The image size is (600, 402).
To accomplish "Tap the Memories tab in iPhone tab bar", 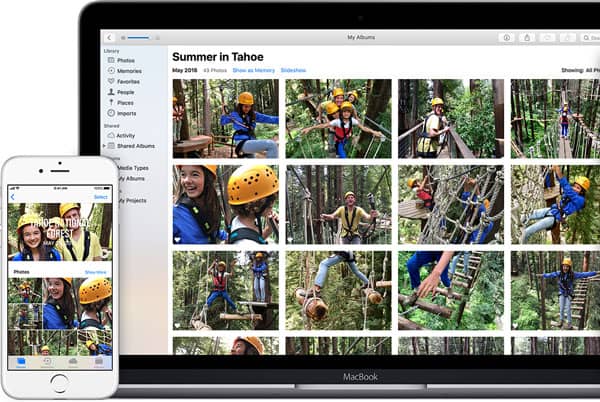I will coord(47,363).
